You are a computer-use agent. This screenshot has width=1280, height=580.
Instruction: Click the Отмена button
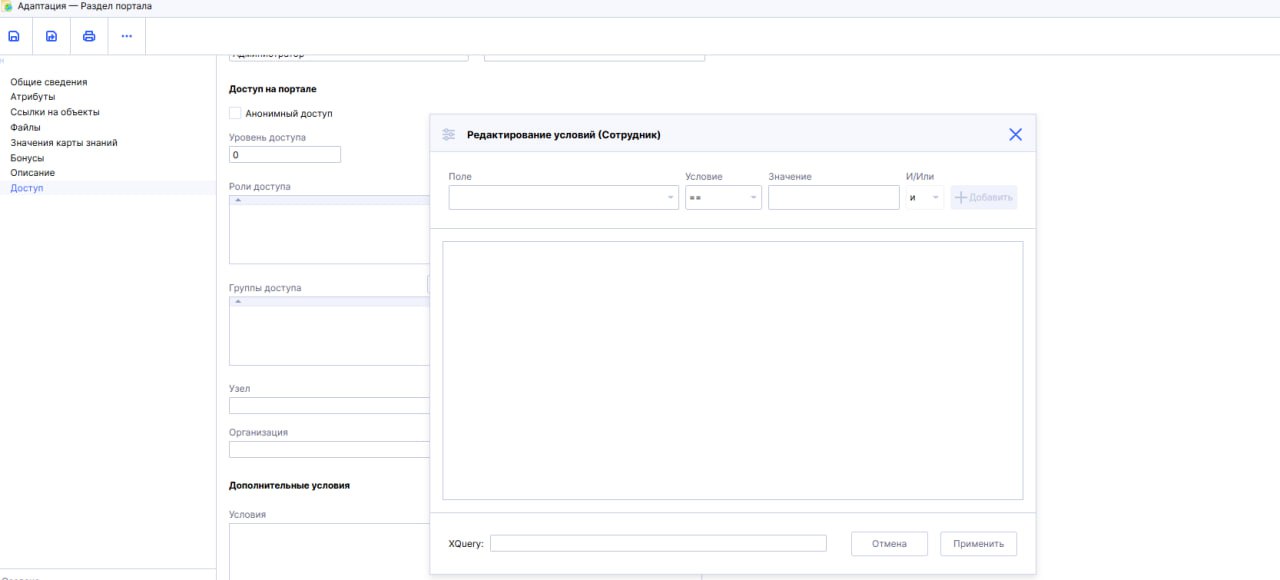pyautogui.click(x=889, y=544)
